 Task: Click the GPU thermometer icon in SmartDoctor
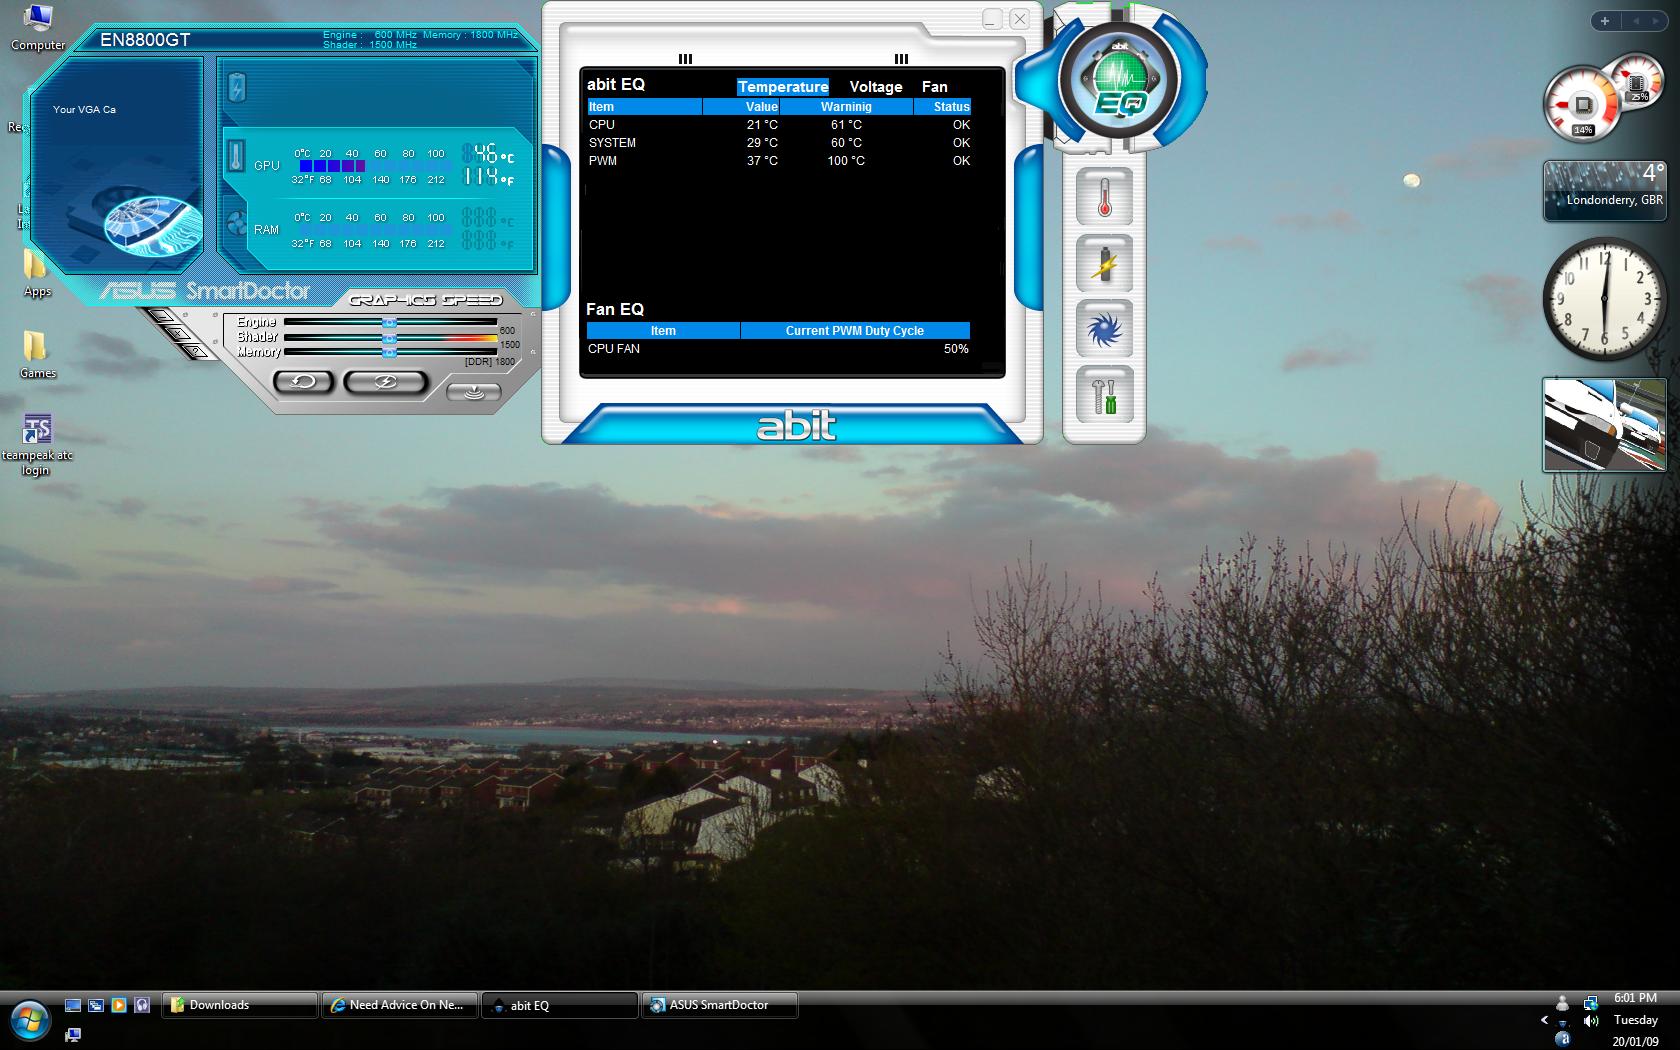click(x=236, y=156)
